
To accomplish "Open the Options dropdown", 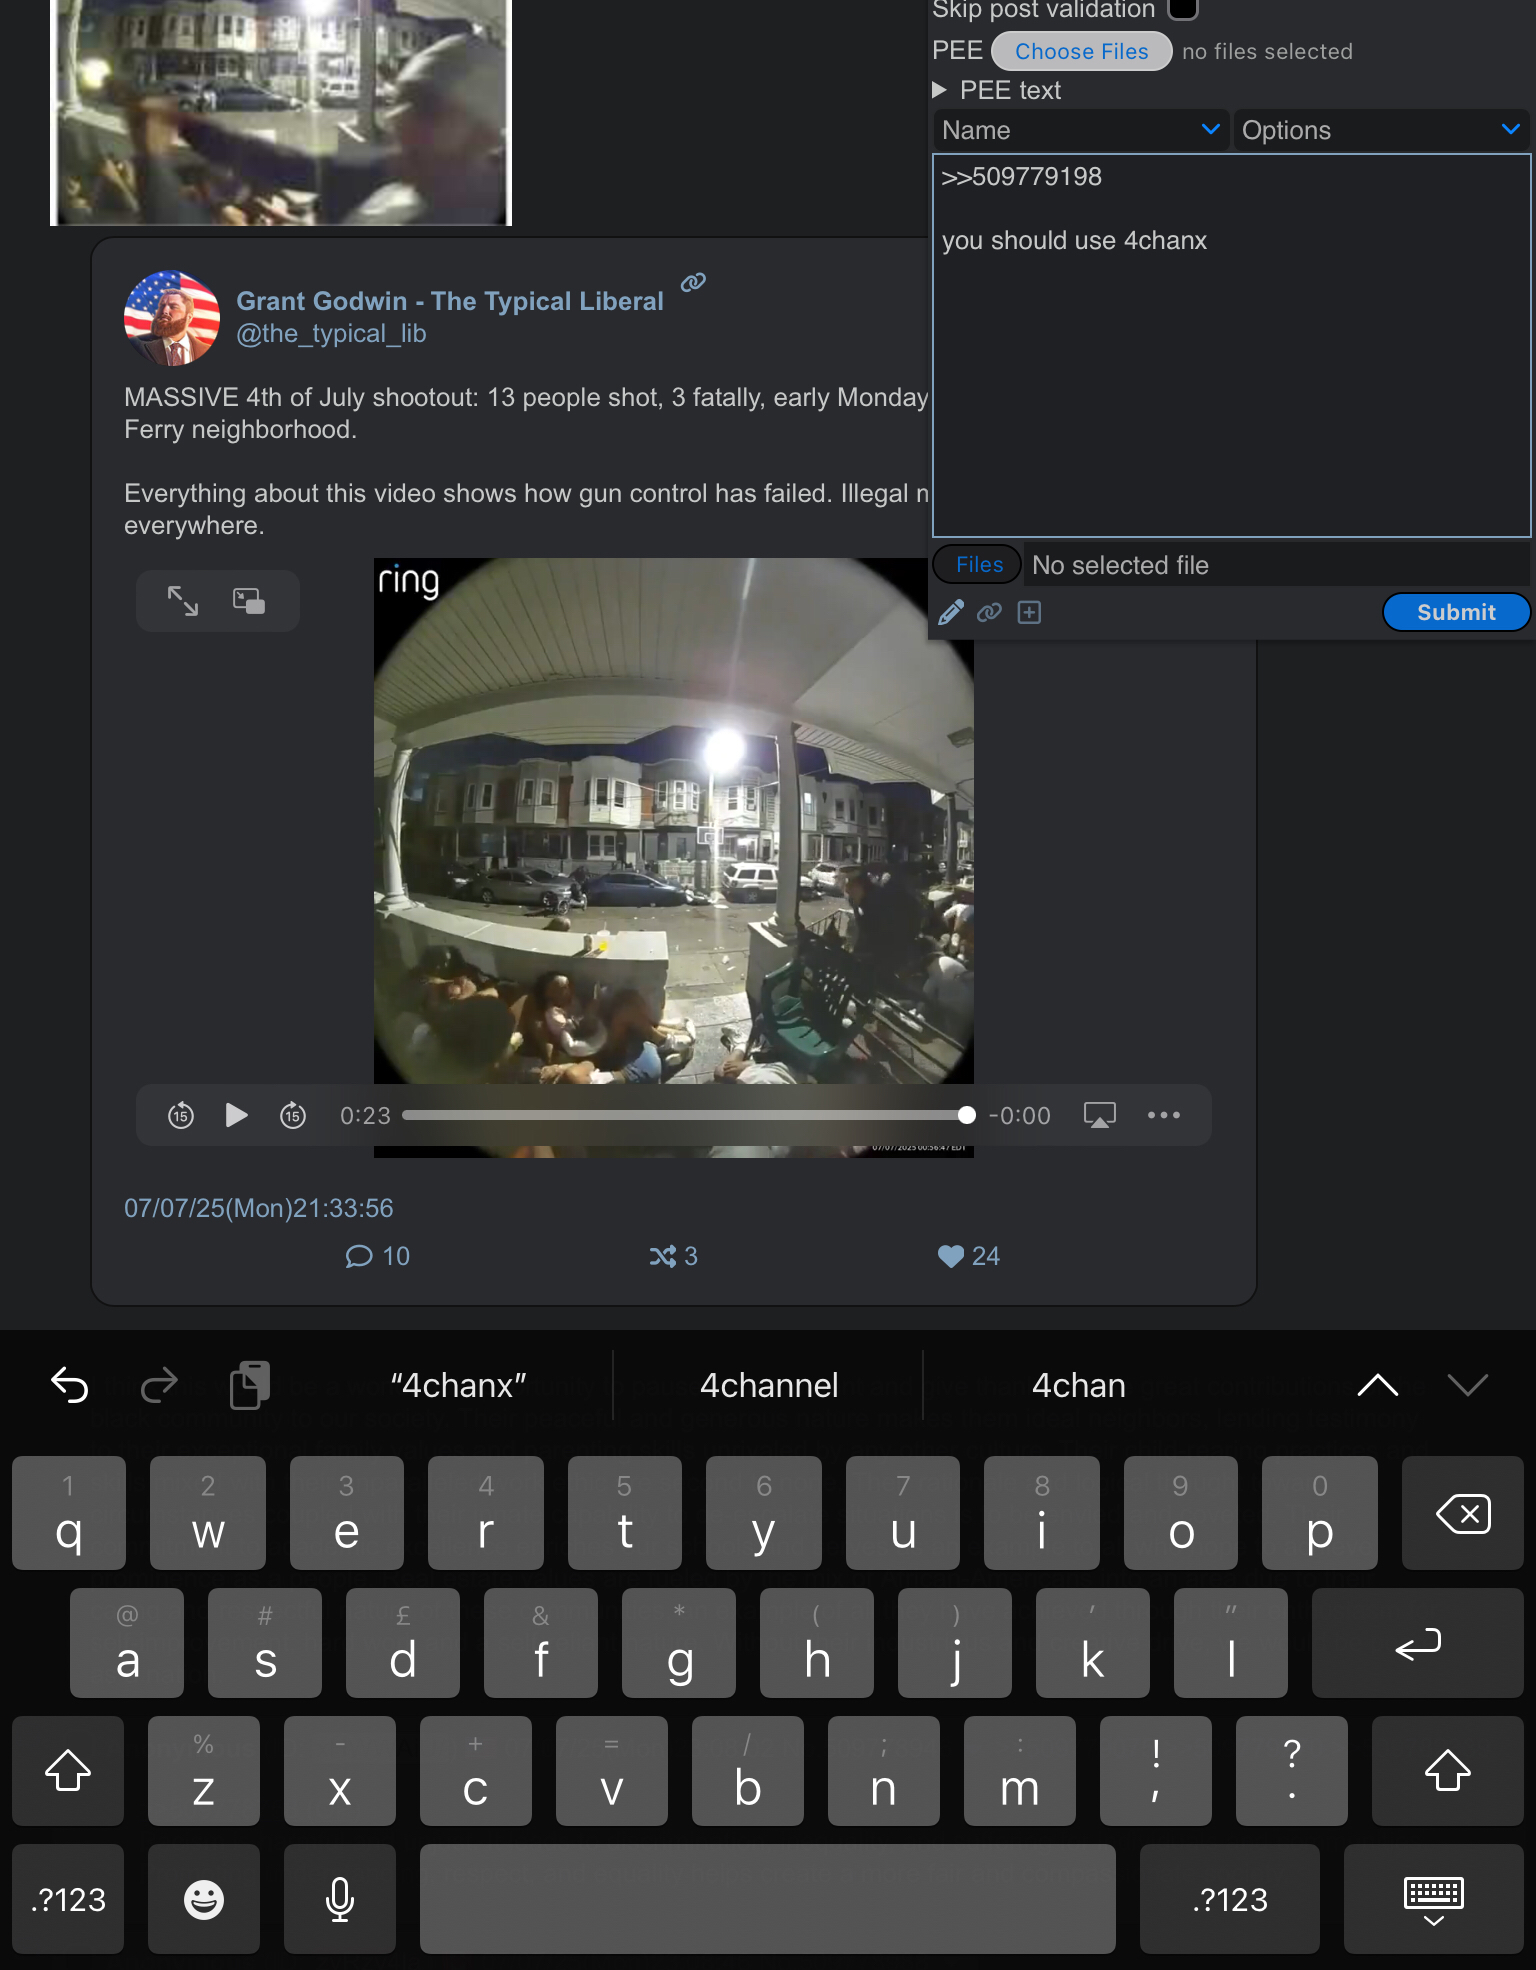I will (x=1381, y=130).
